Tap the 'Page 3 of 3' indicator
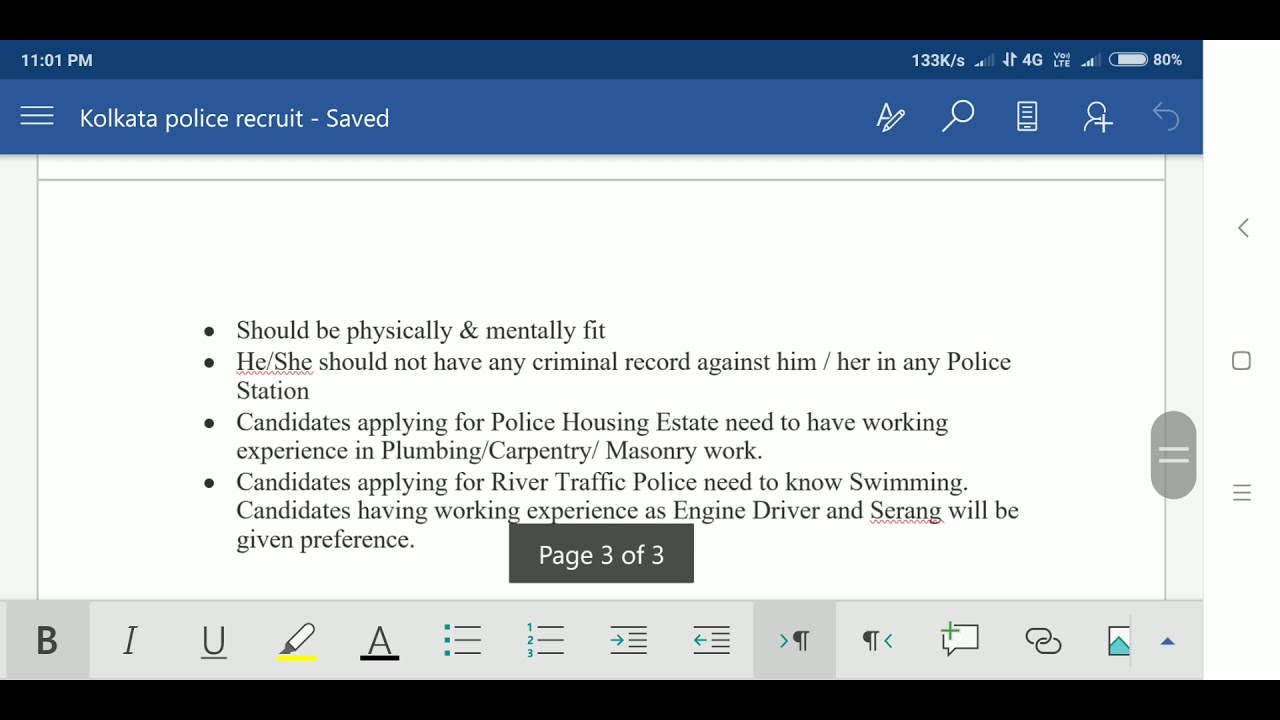 click(x=601, y=555)
